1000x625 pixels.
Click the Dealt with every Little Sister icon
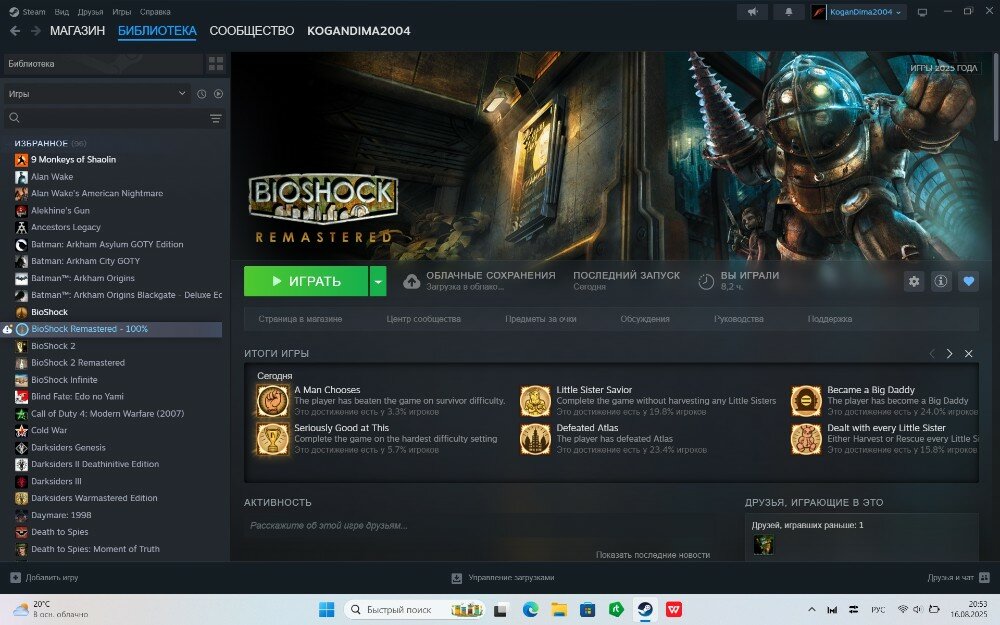pyautogui.click(x=806, y=439)
